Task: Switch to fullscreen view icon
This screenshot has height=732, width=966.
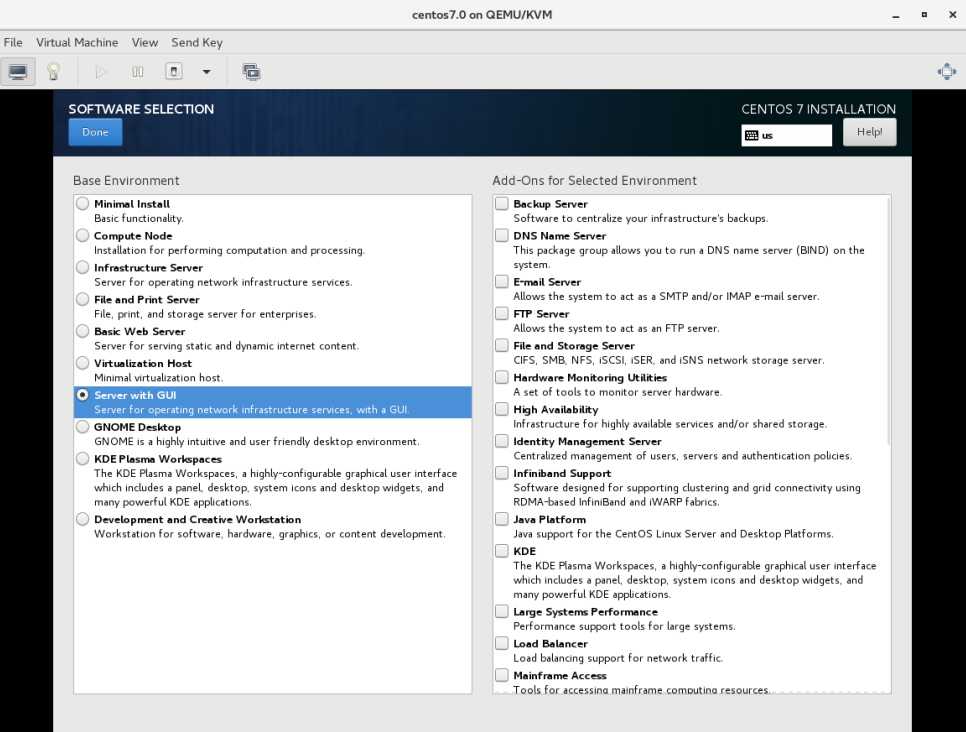Action: tap(947, 72)
